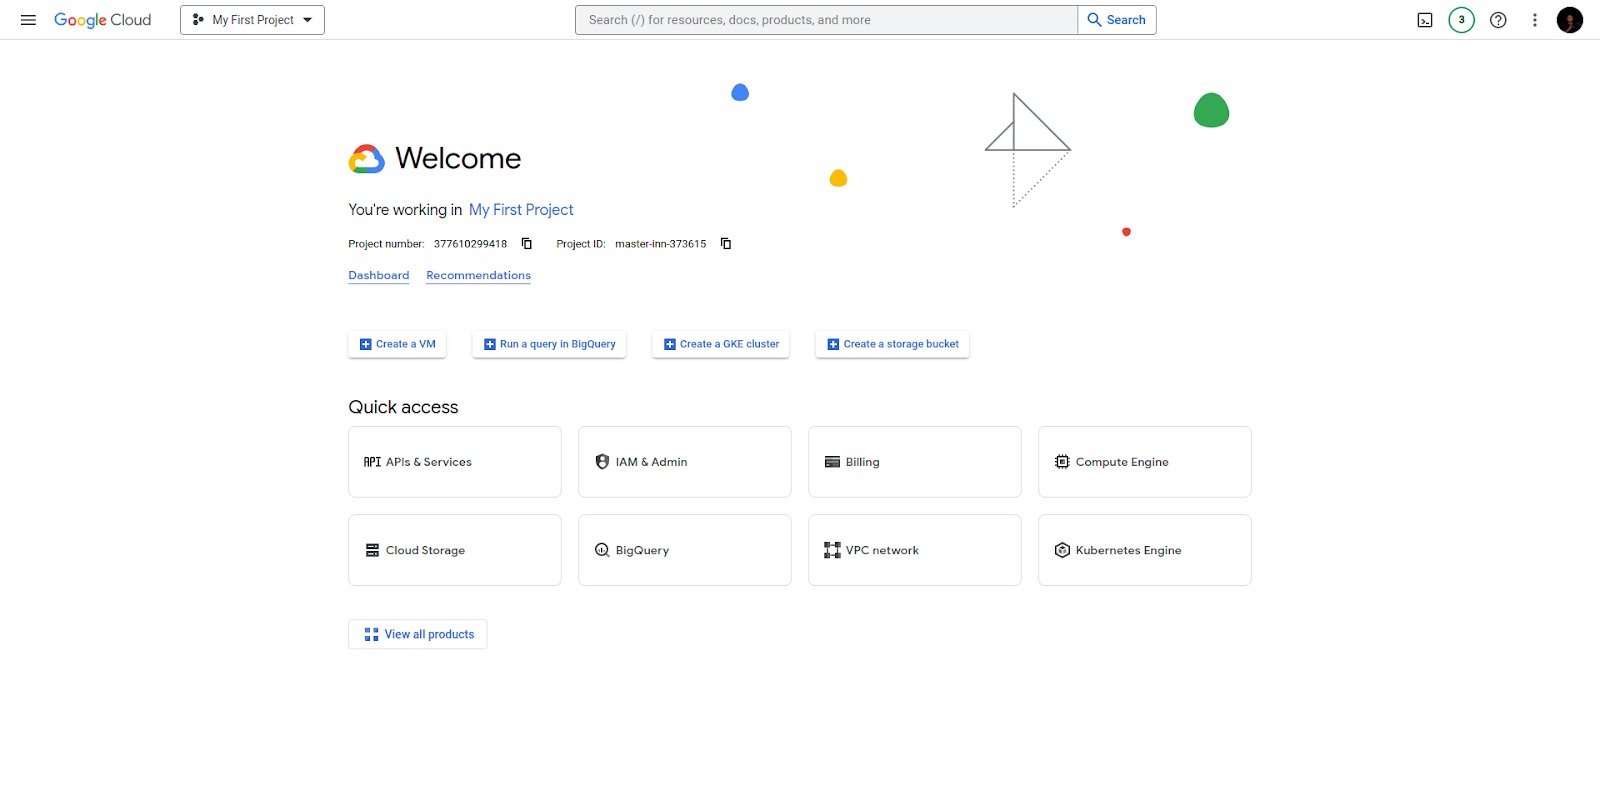Click the plus icon on Run a query

(489, 344)
